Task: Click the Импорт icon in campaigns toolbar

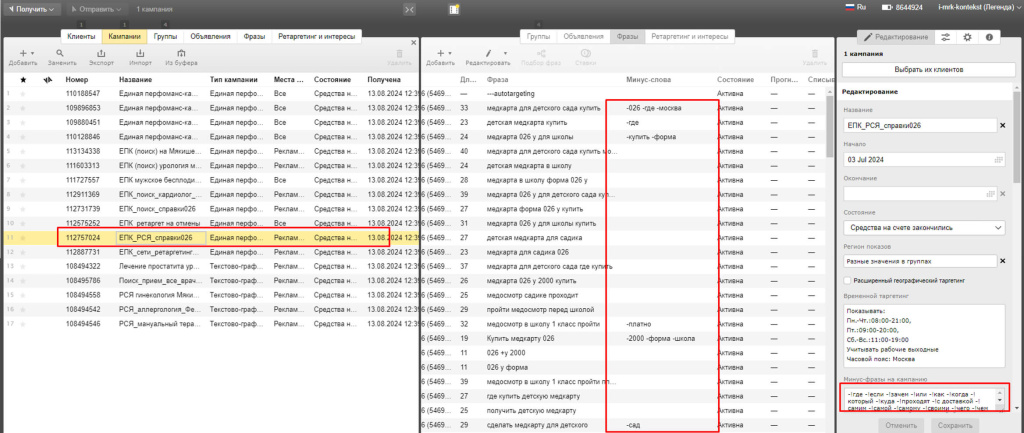Action: click(140, 56)
